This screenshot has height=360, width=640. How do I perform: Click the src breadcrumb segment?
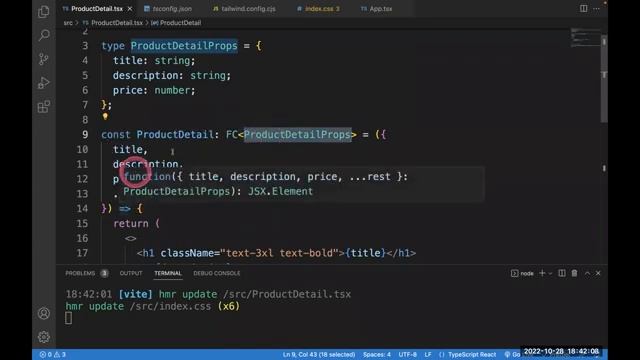(x=68, y=23)
